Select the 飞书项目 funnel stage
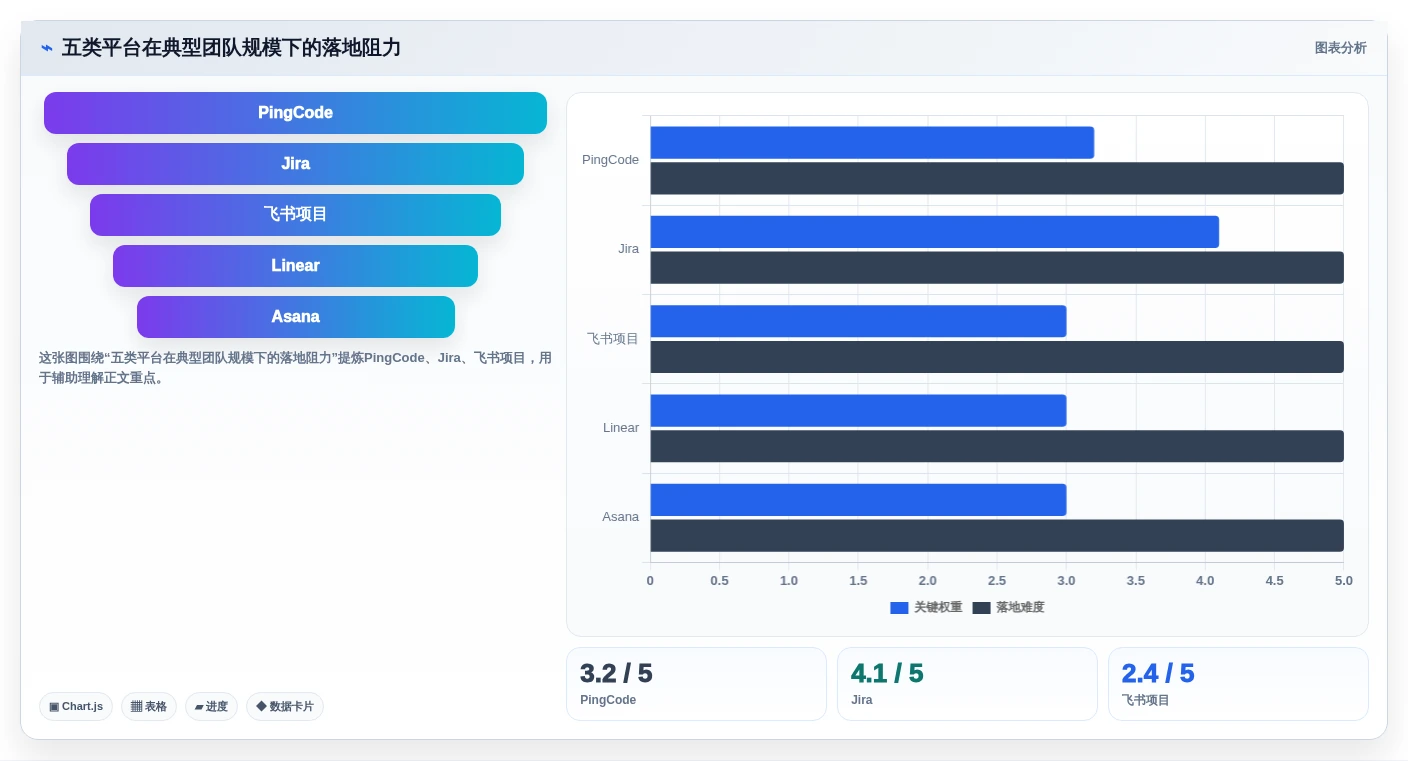The height and width of the screenshot is (761, 1408). point(295,215)
